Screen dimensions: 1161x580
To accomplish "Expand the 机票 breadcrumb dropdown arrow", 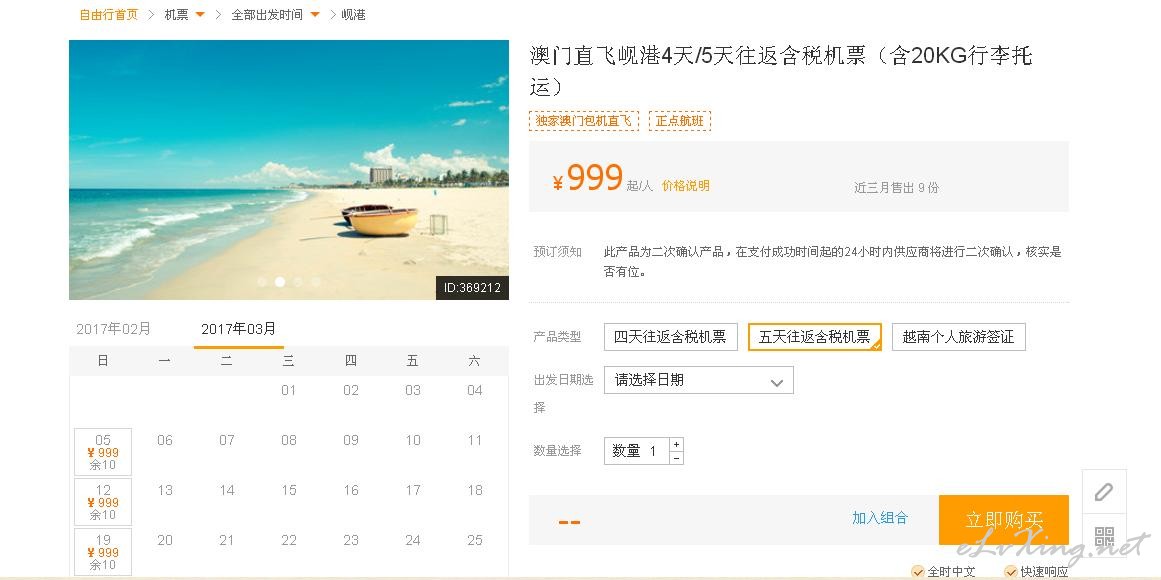I will pos(200,15).
